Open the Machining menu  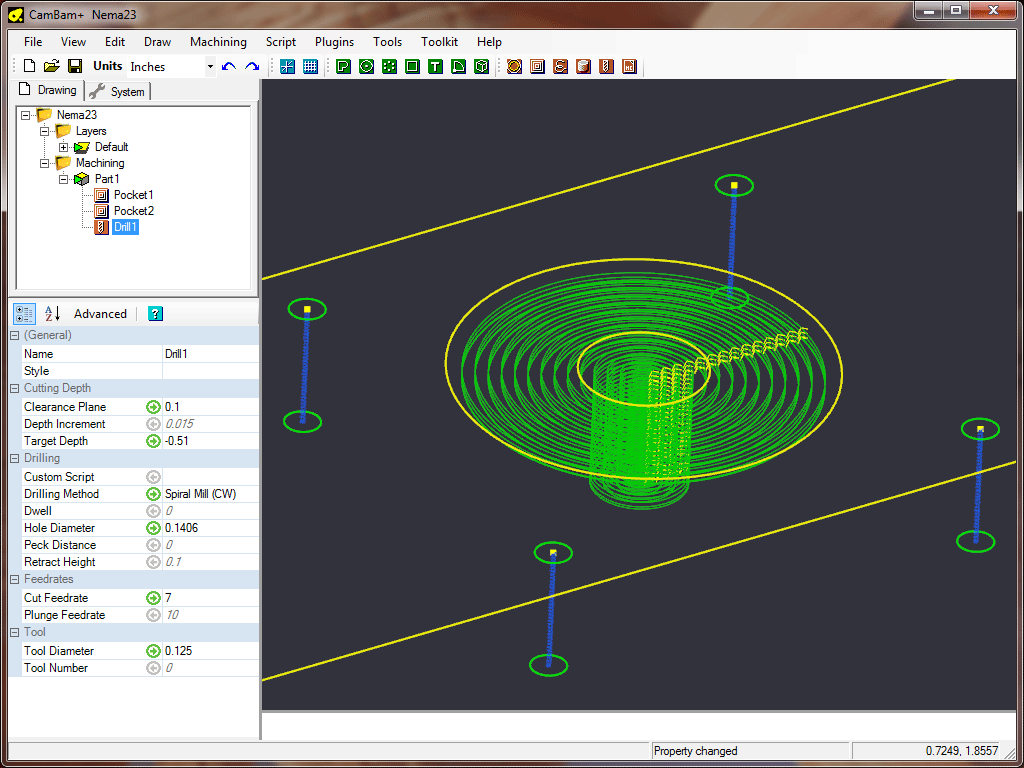coord(218,42)
